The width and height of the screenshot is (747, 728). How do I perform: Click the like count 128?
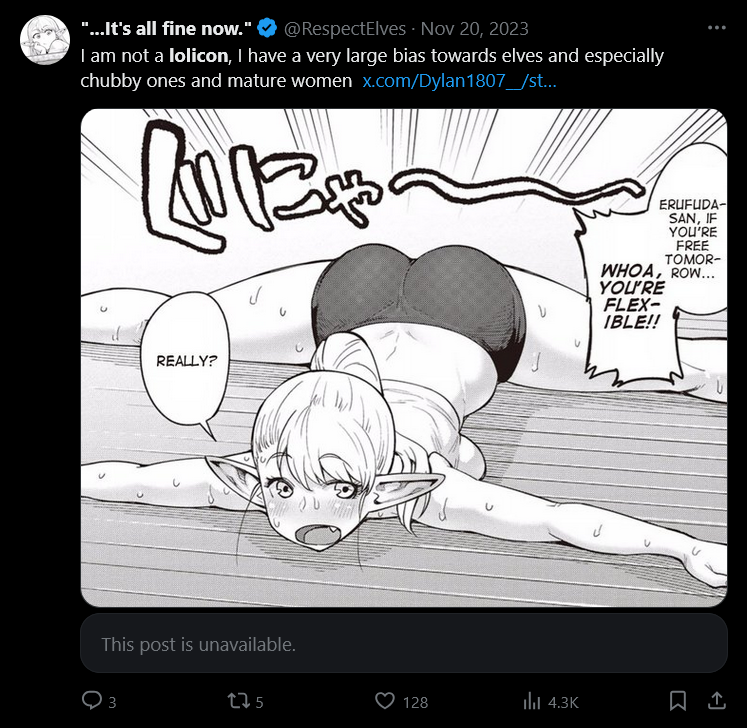[x=415, y=702]
